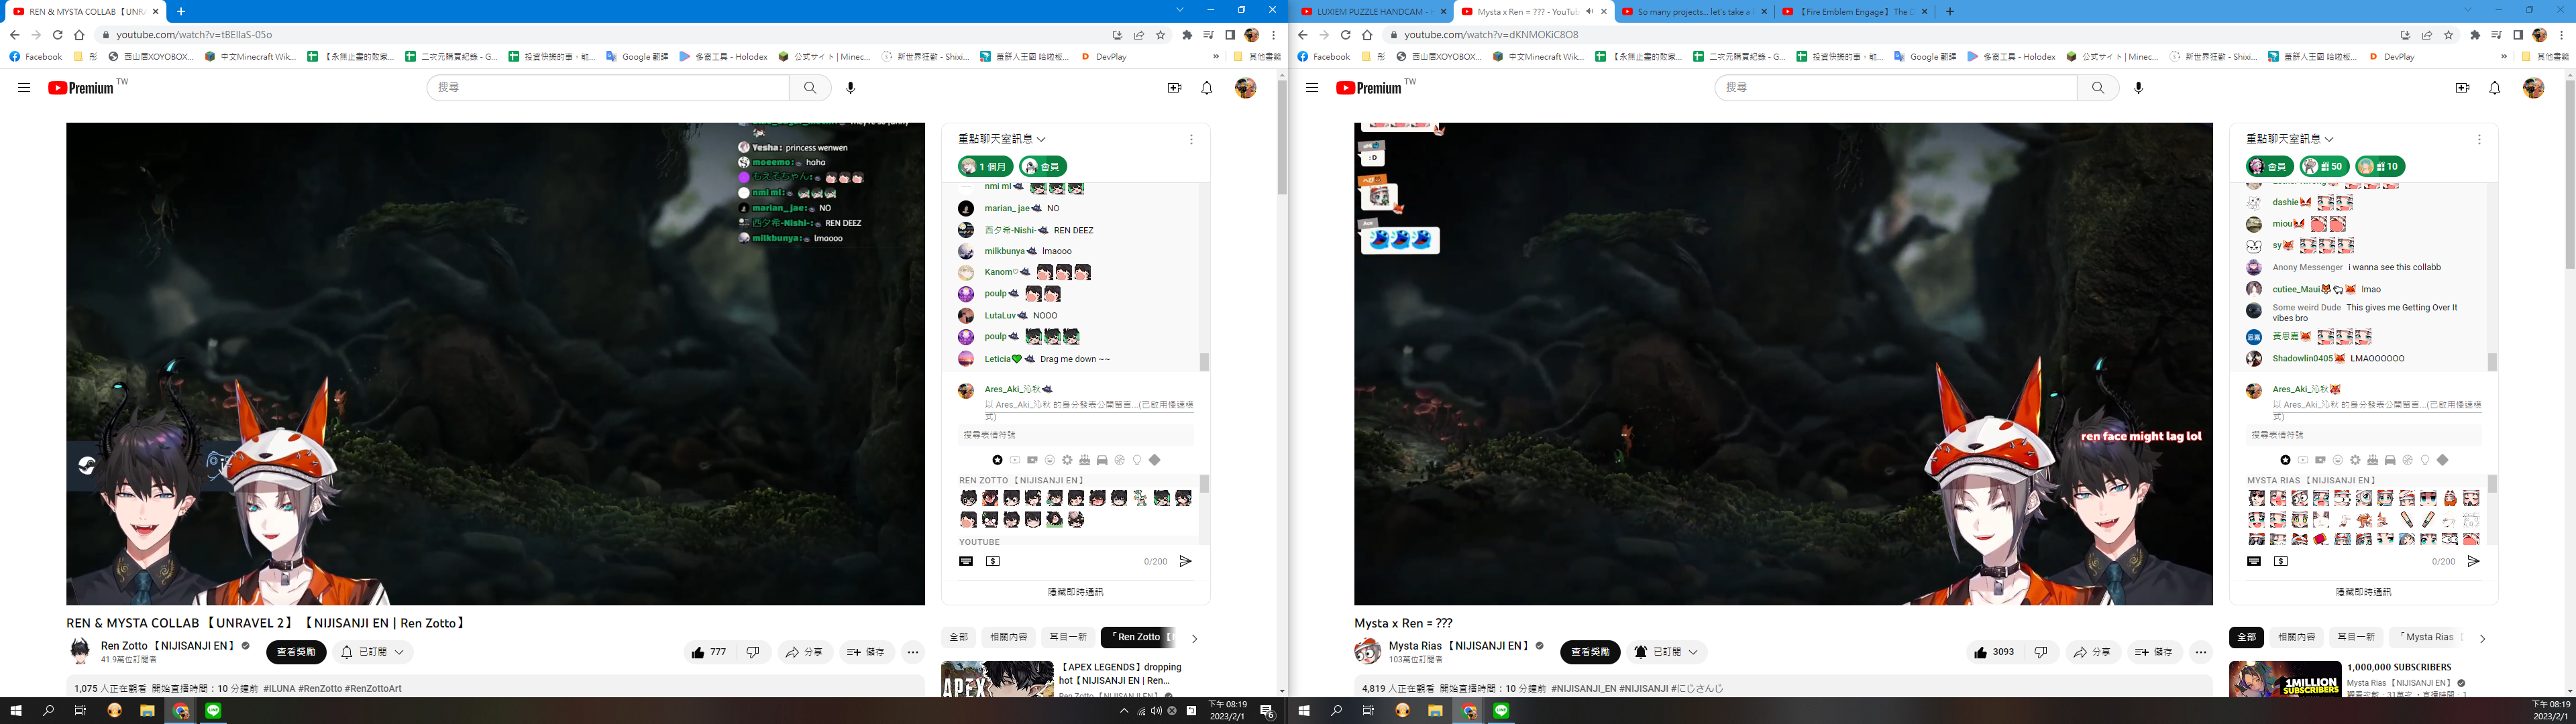Viewport: 2576px width, 724px height.
Task: Show next chips arrow in left window
Action: click(x=1194, y=638)
